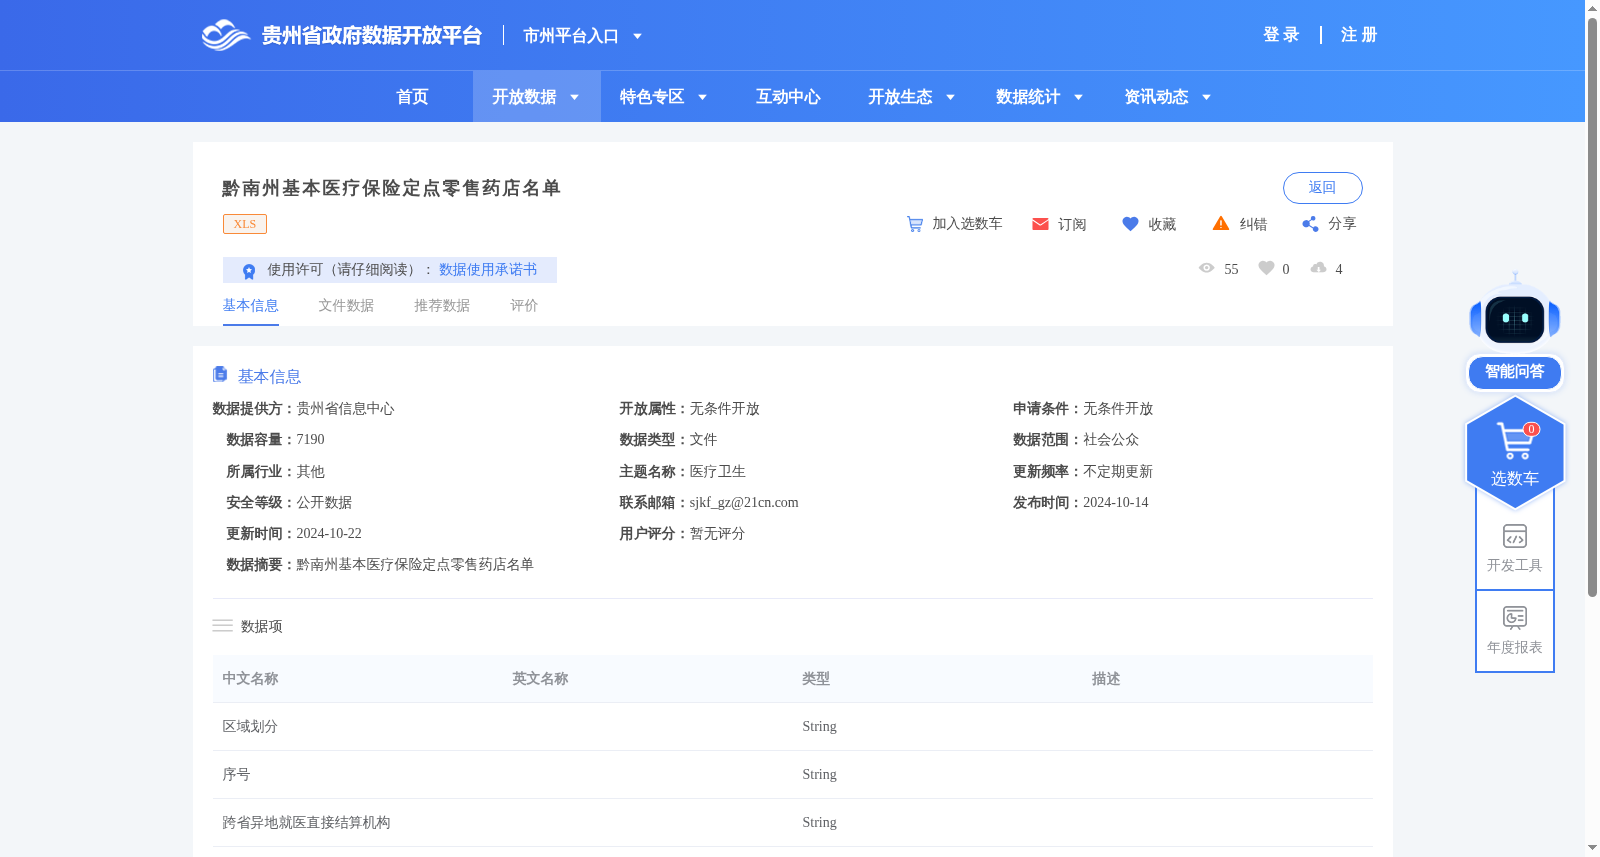Open the 数据使用承诺书 link
The width and height of the screenshot is (1600, 857).
click(x=488, y=270)
